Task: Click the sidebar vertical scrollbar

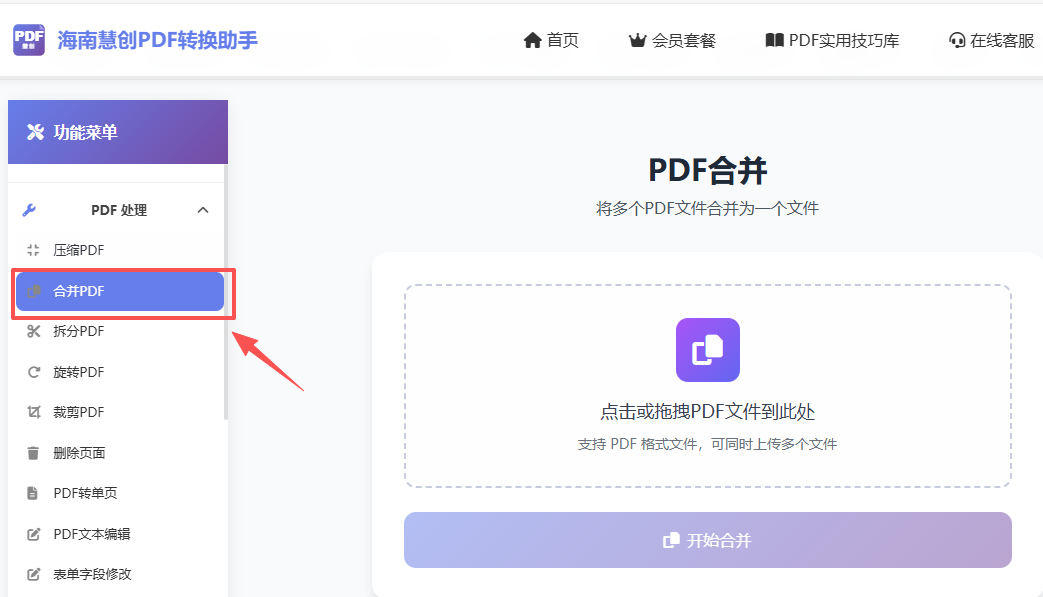Action: pyautogui.click(x=226, y=293)
